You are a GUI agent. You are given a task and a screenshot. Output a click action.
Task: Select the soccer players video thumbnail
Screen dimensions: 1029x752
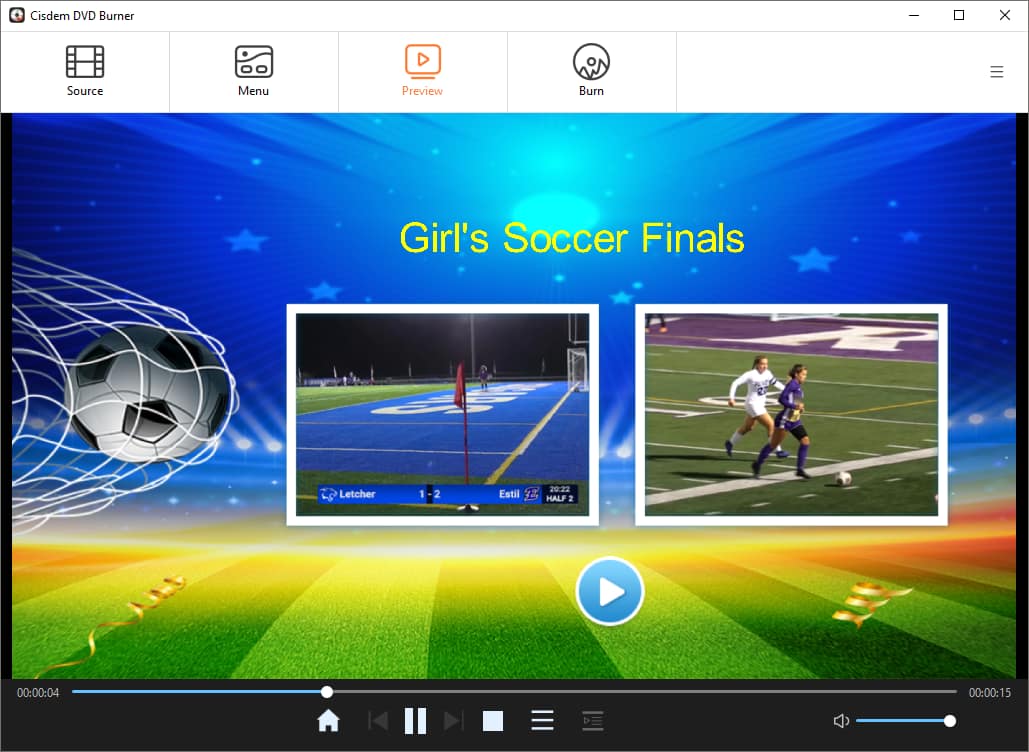click(791, 414)
